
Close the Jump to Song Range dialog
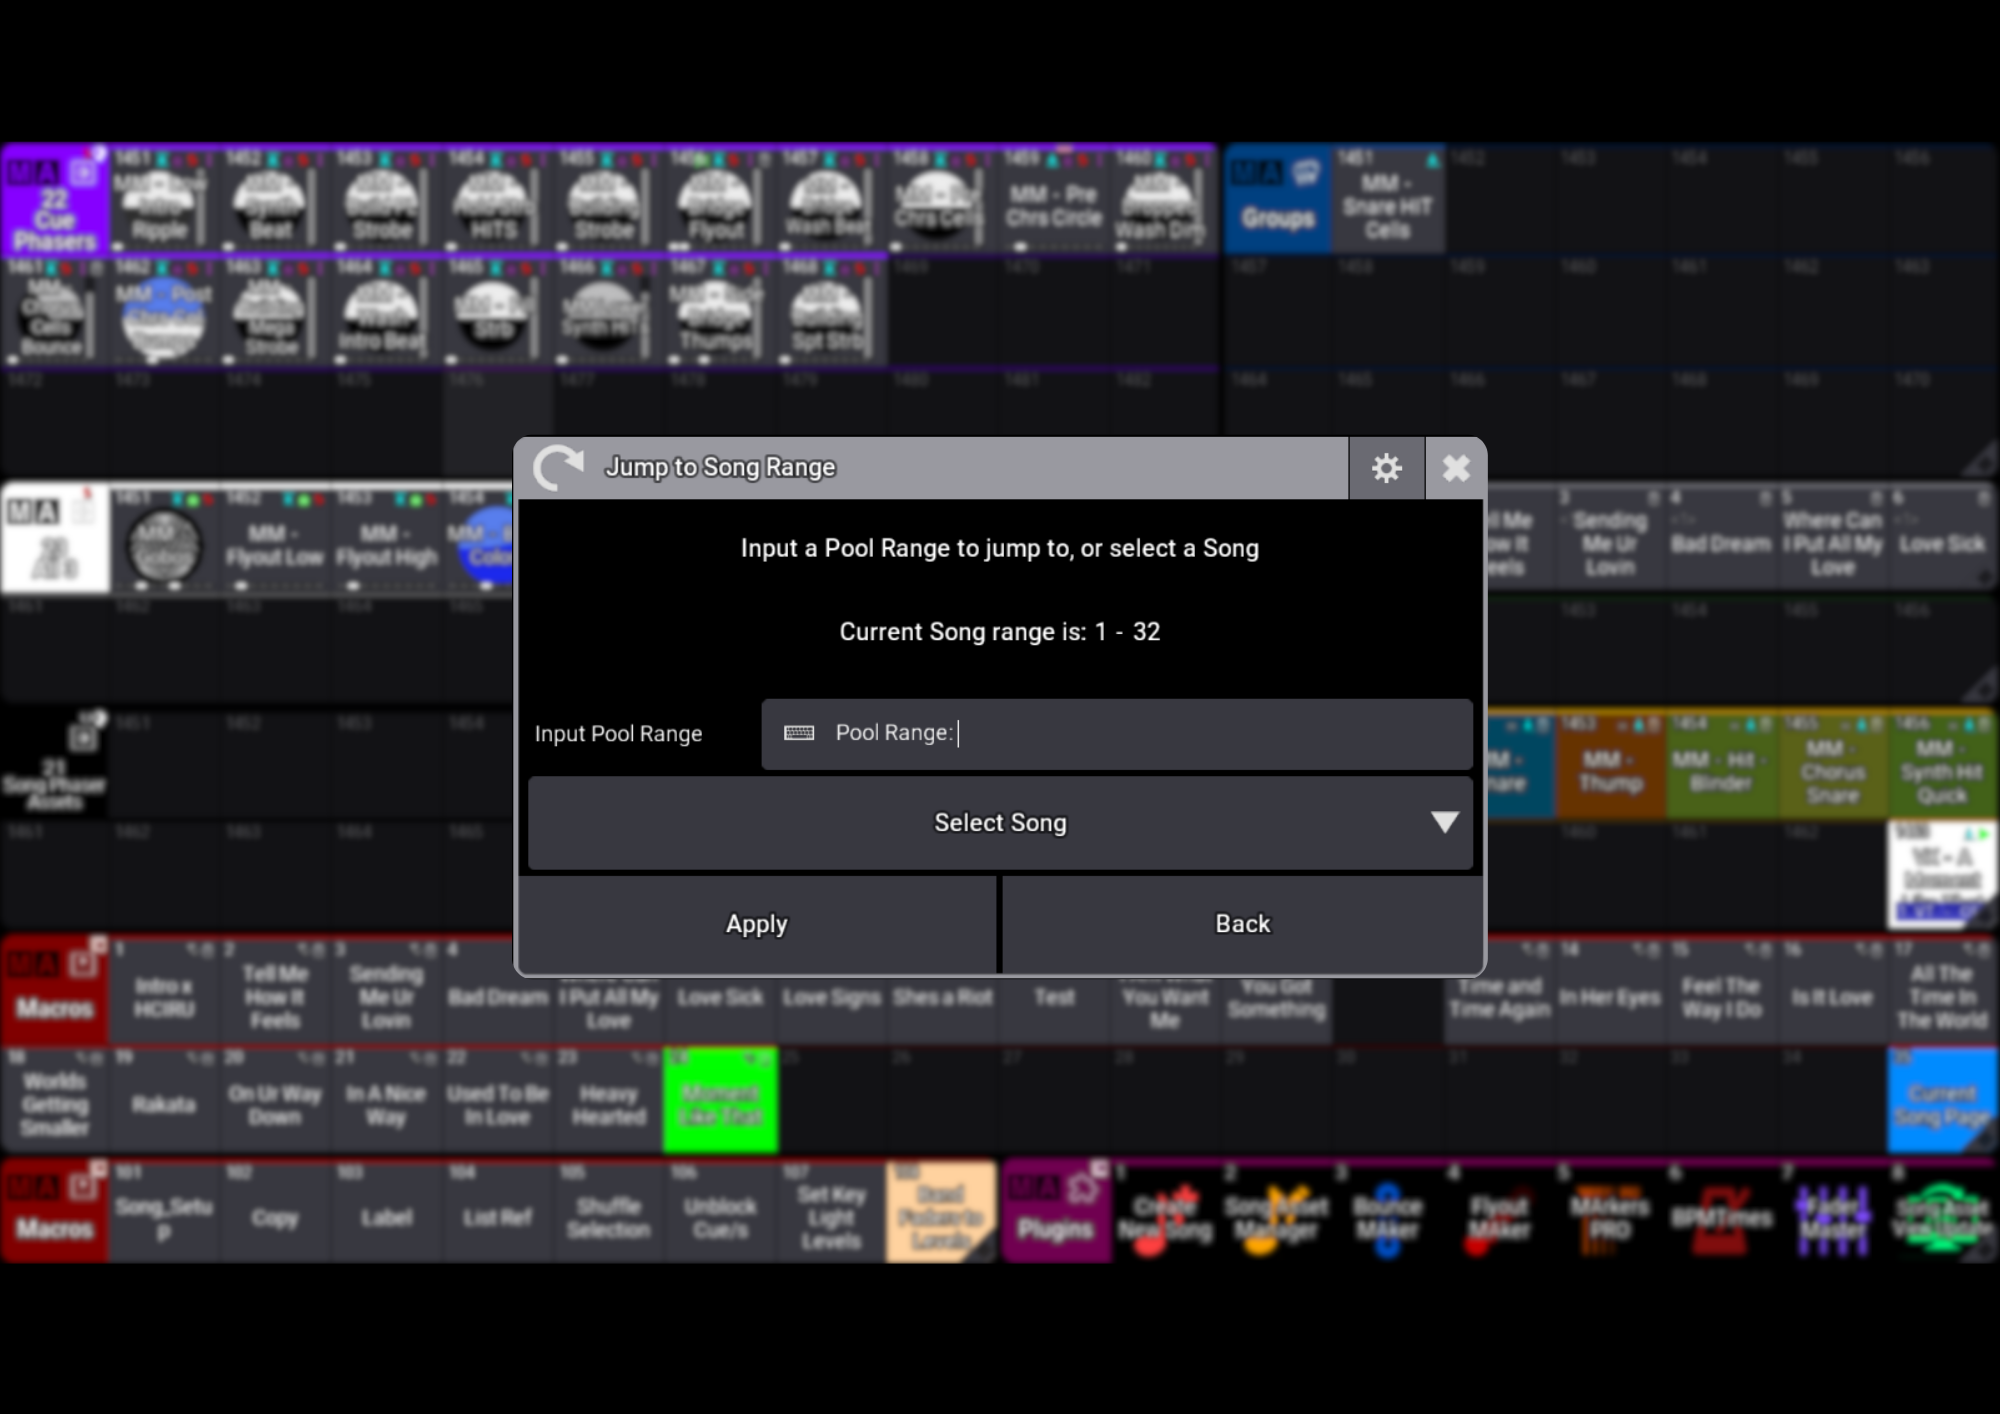[1456, 468]
